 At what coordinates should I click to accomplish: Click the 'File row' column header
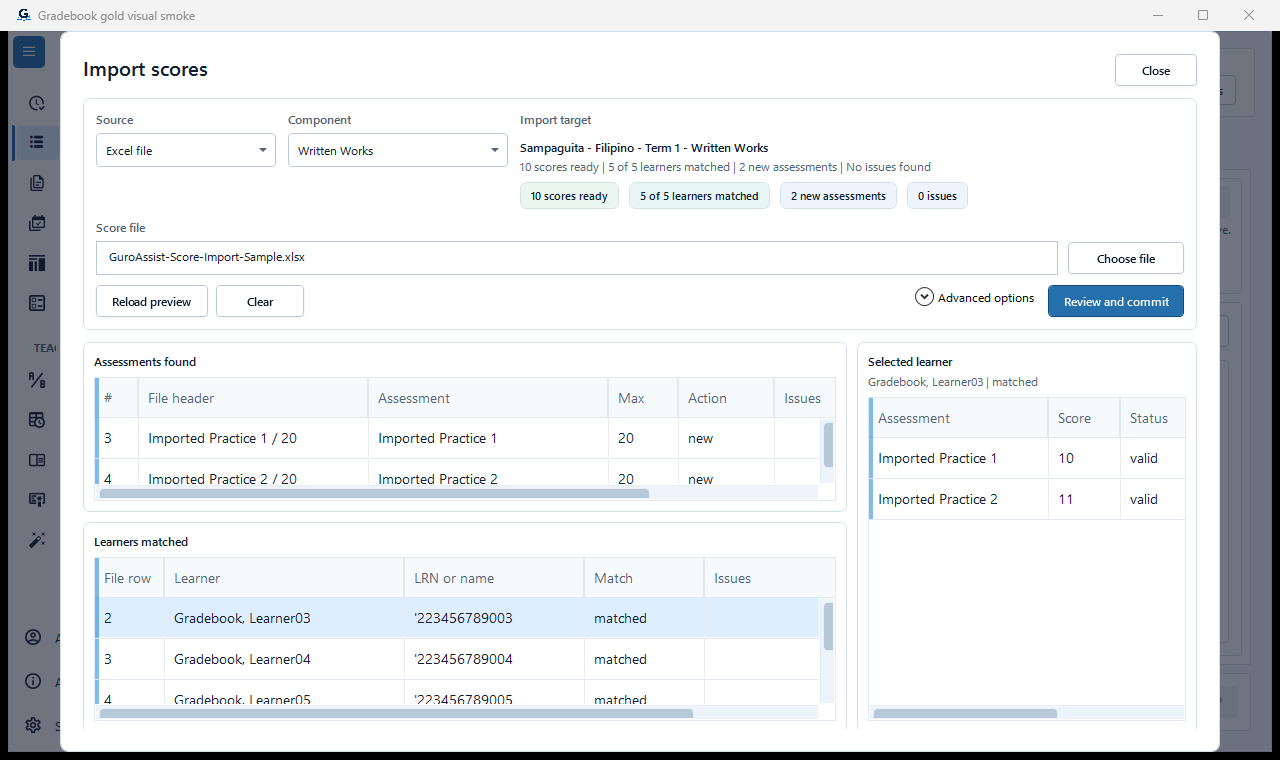click(x=131, y=578)
